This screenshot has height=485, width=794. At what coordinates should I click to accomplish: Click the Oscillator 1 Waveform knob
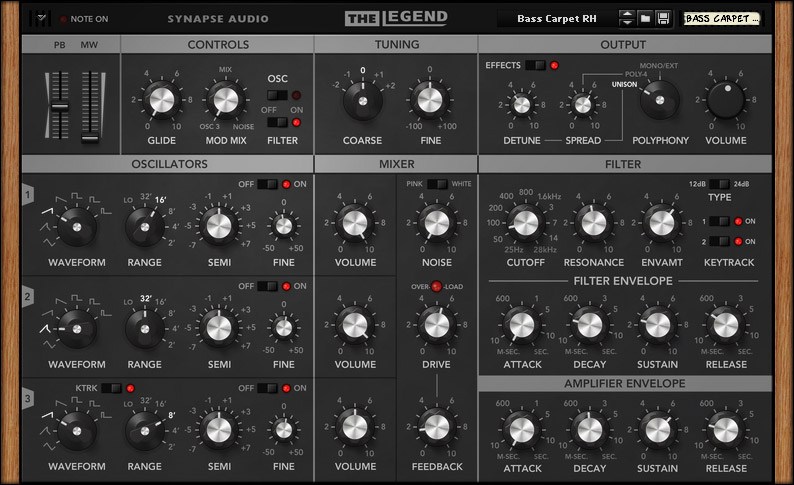coord(76,228)
